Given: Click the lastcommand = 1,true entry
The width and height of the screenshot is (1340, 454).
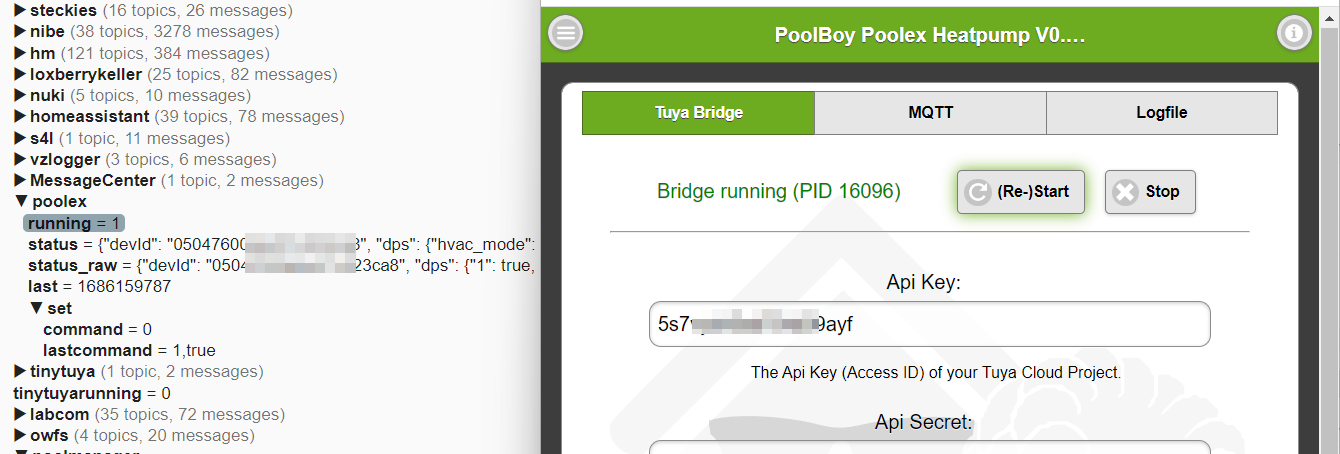Looking at the screenshot, I should [x=129, y=350].
